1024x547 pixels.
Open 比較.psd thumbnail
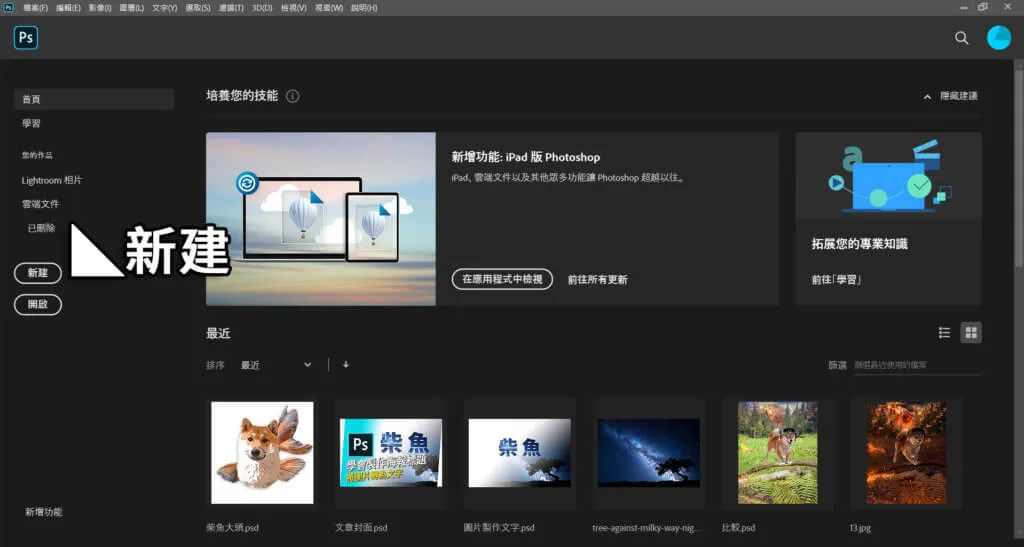(x=777, y=452)
